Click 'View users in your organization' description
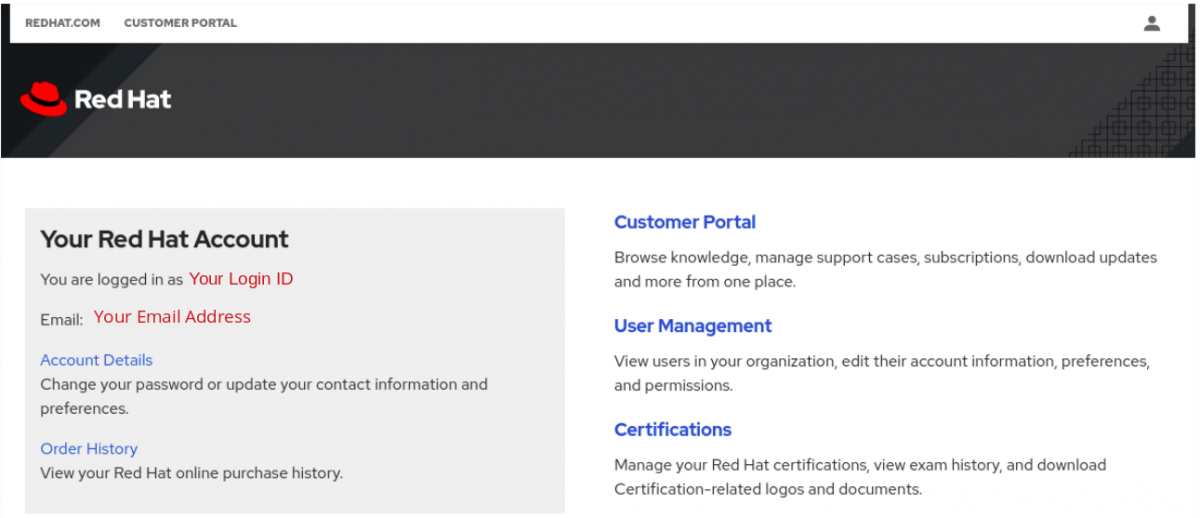This screenshot has width=1200, height=518. point(882,372)
